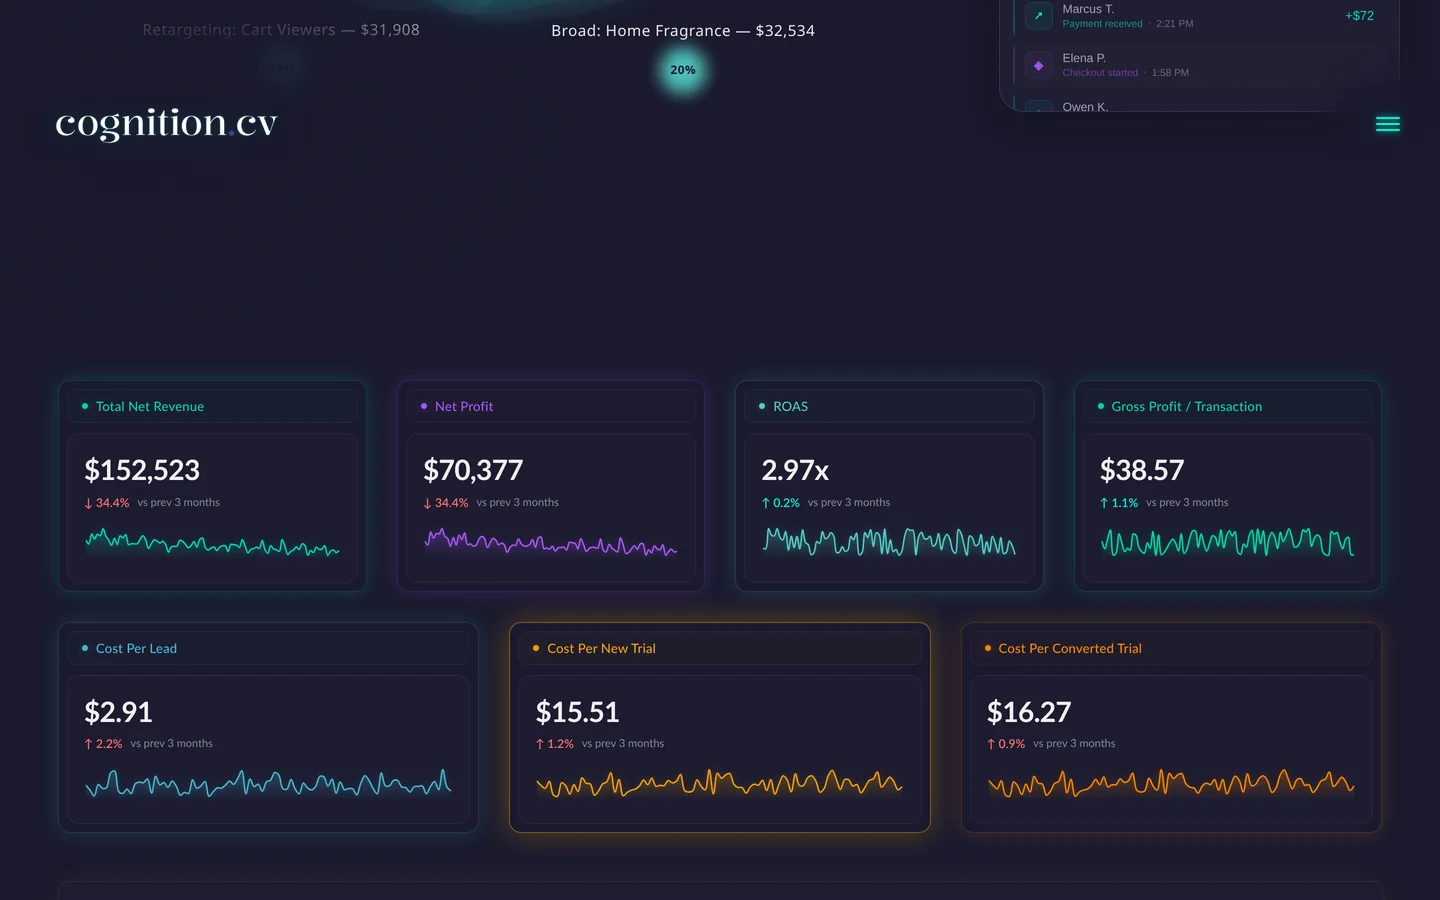Open the ROAS card header

(889, 406)
